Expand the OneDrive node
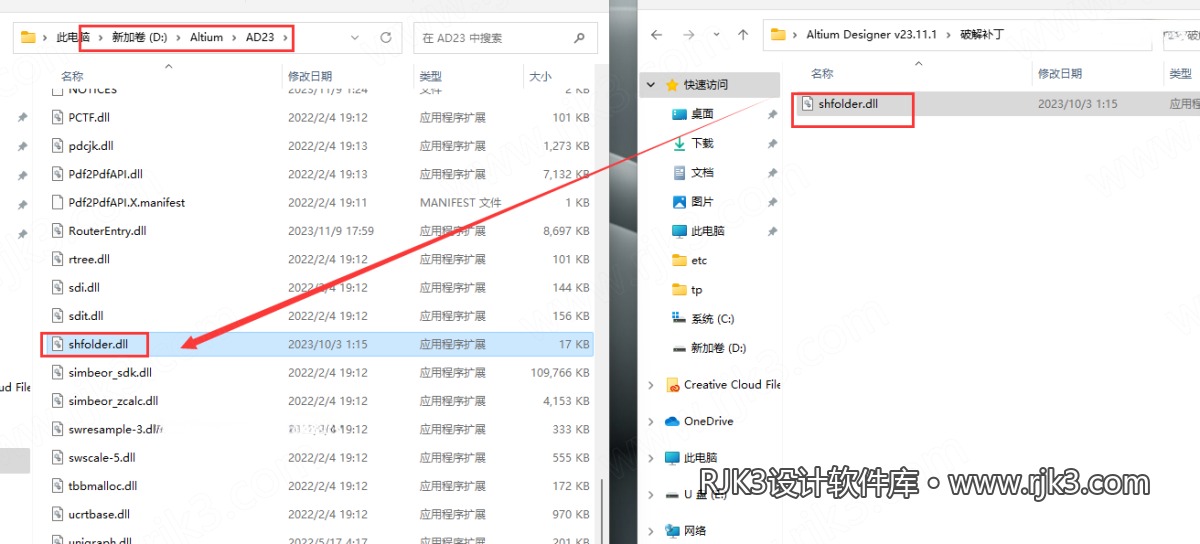1200x544 pixels. coord(651,421)
